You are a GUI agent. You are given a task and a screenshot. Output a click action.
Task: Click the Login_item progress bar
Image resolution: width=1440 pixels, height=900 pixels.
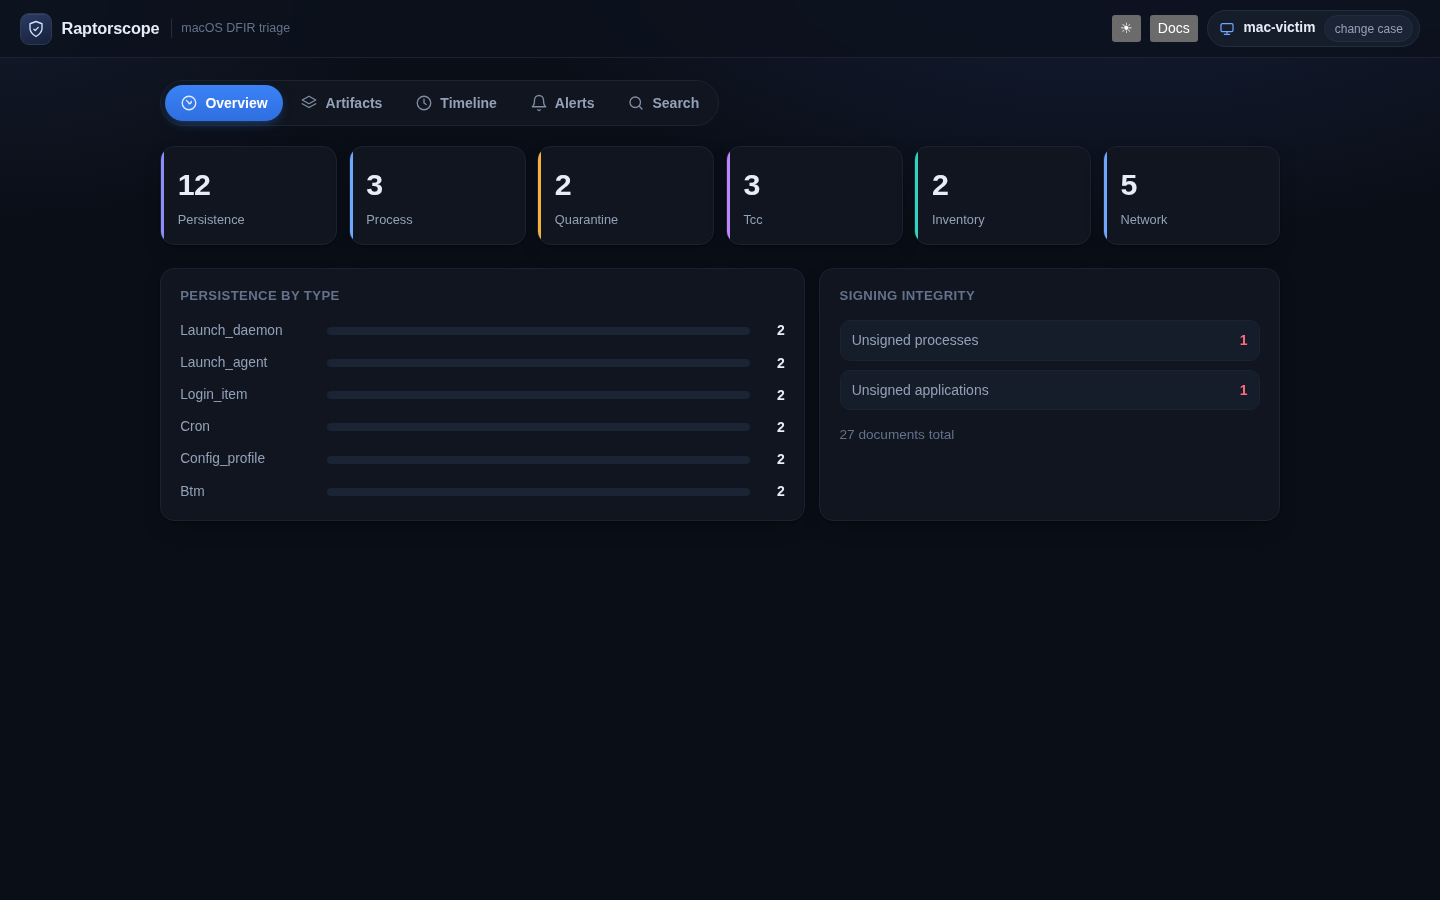point(538,395)
